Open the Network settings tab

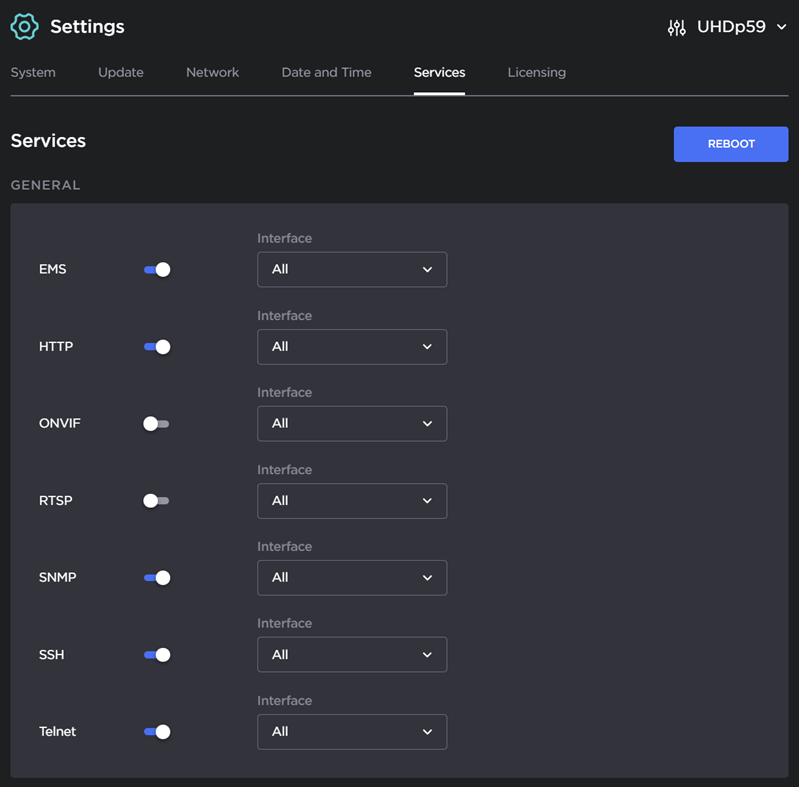[212, 72]
